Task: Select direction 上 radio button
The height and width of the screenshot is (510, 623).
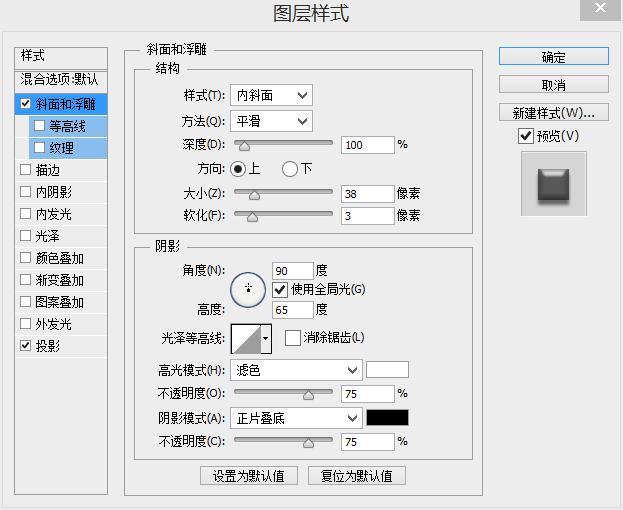Action: 238,169
